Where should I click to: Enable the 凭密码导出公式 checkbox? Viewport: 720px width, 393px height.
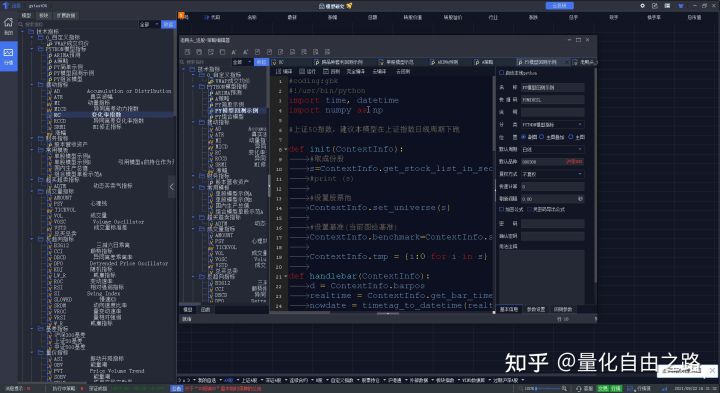529,209
